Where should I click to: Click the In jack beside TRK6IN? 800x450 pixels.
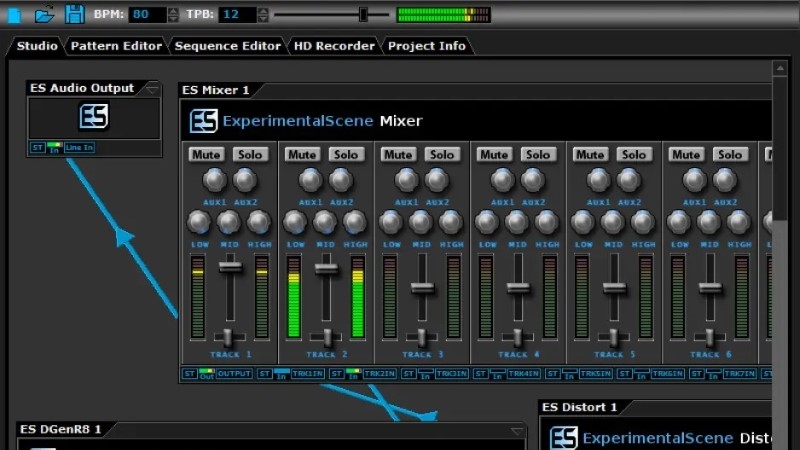(641, 373)
